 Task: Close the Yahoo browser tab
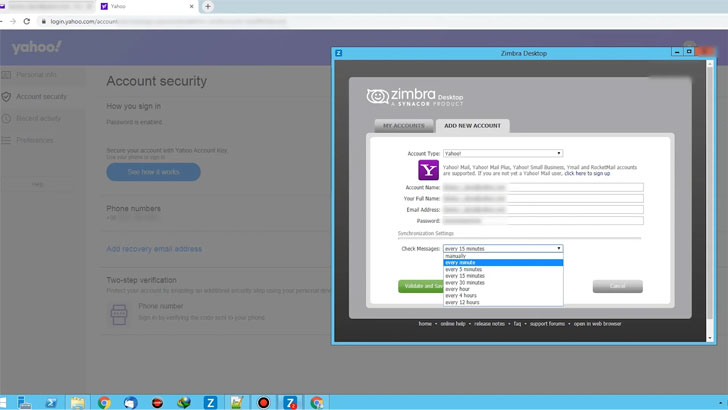[191, 7]
